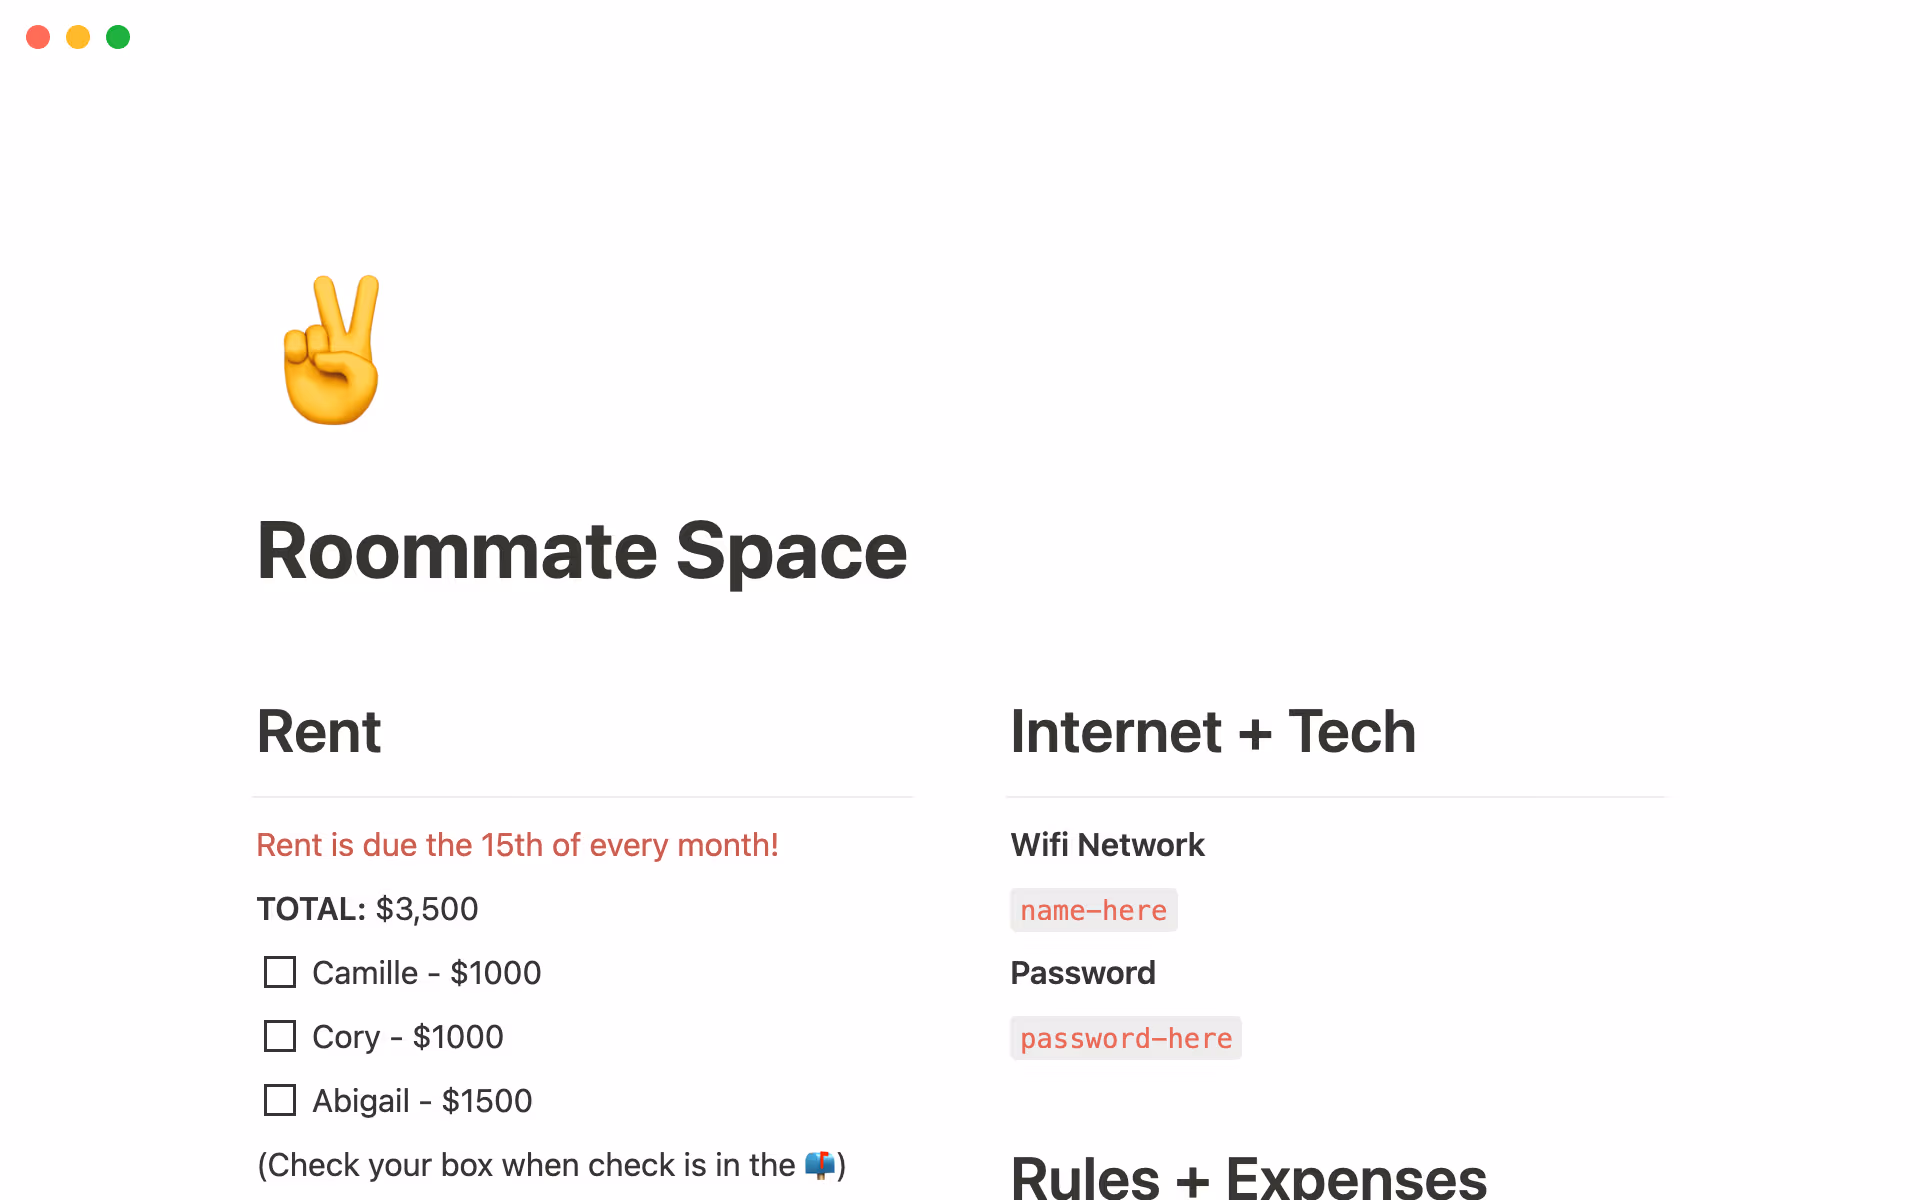The width and height of the screenshot is (1920, 1200).
Task: Edit the password-here placeholder
Action: (1126, 1038)
